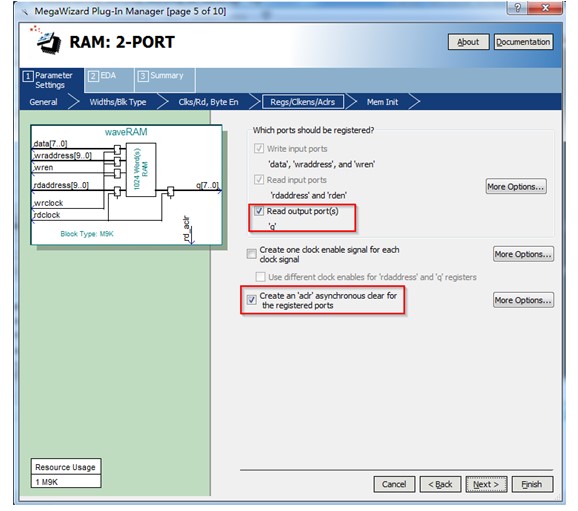Go to Mem Init step
This screenshot has width=578, height=511.
382,102
